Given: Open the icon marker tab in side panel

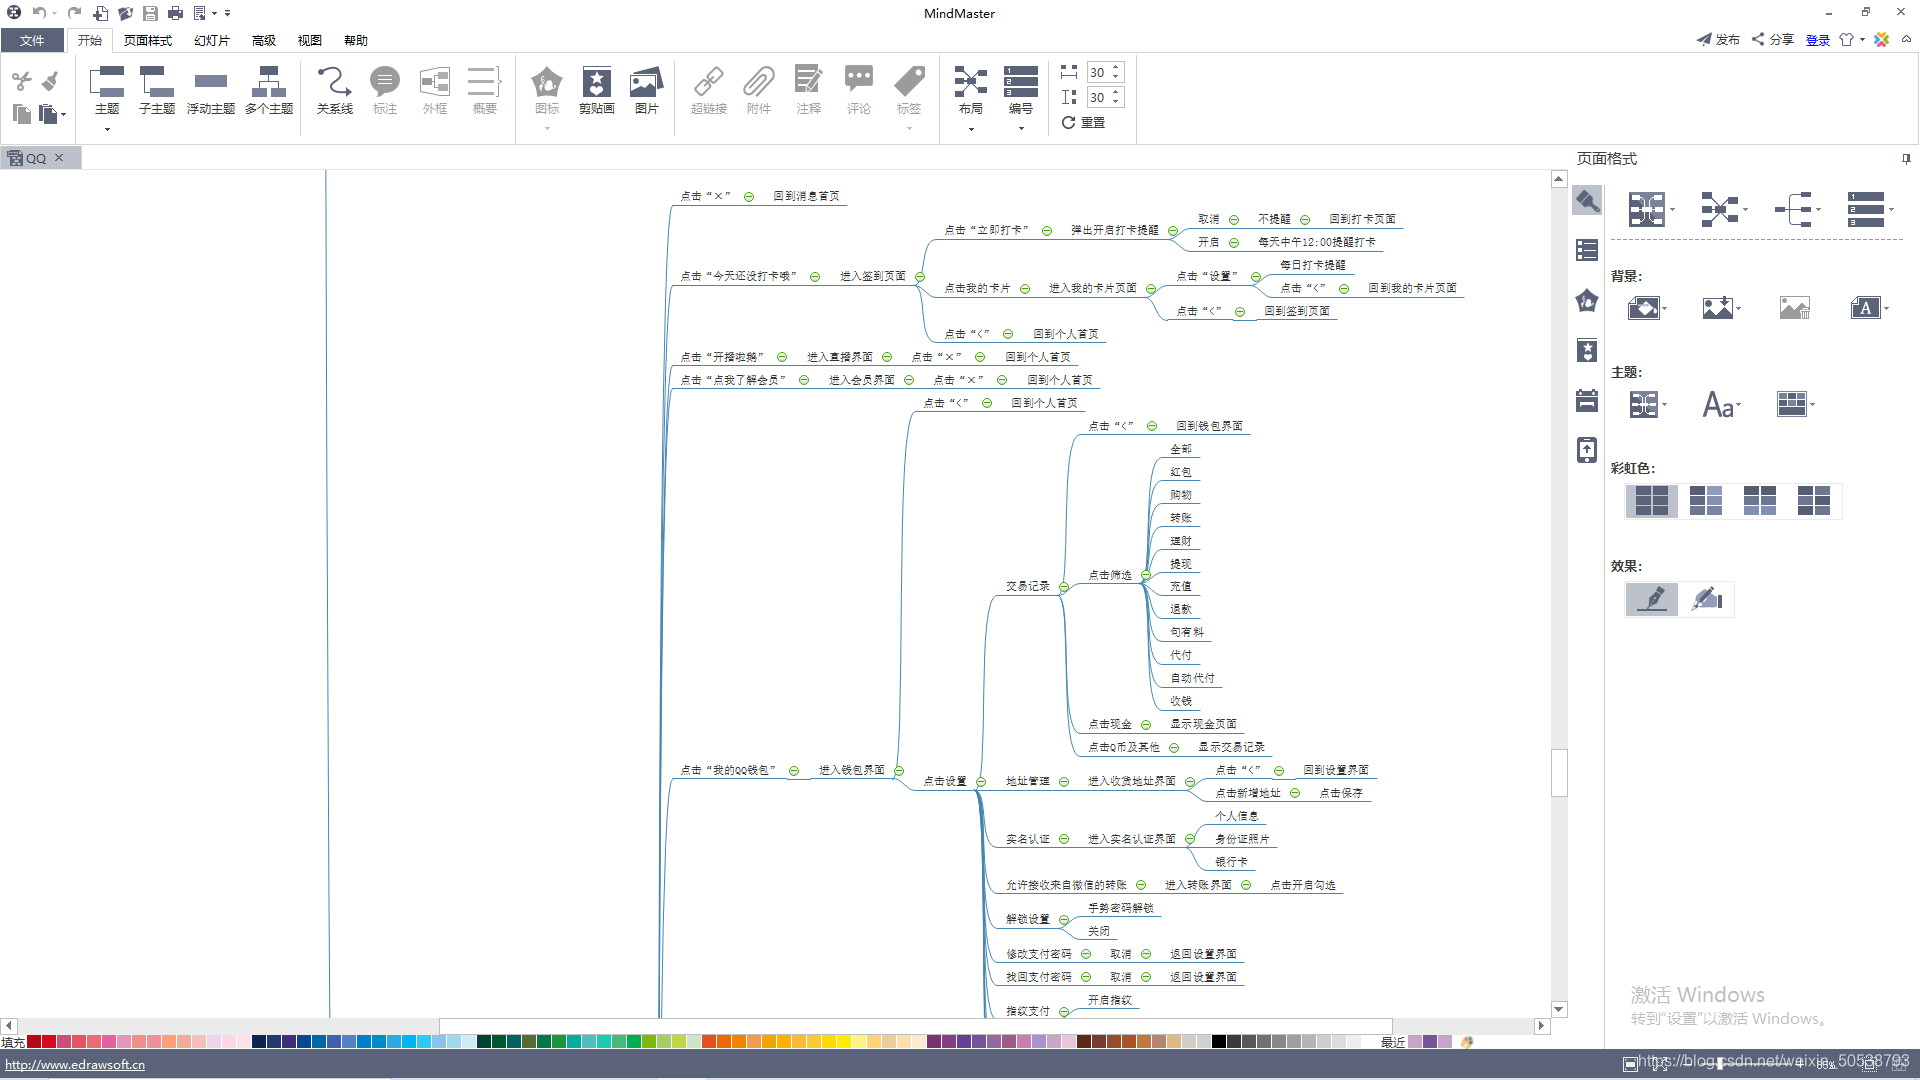Looking at the screenshot, I should (x=1587, y=300).
